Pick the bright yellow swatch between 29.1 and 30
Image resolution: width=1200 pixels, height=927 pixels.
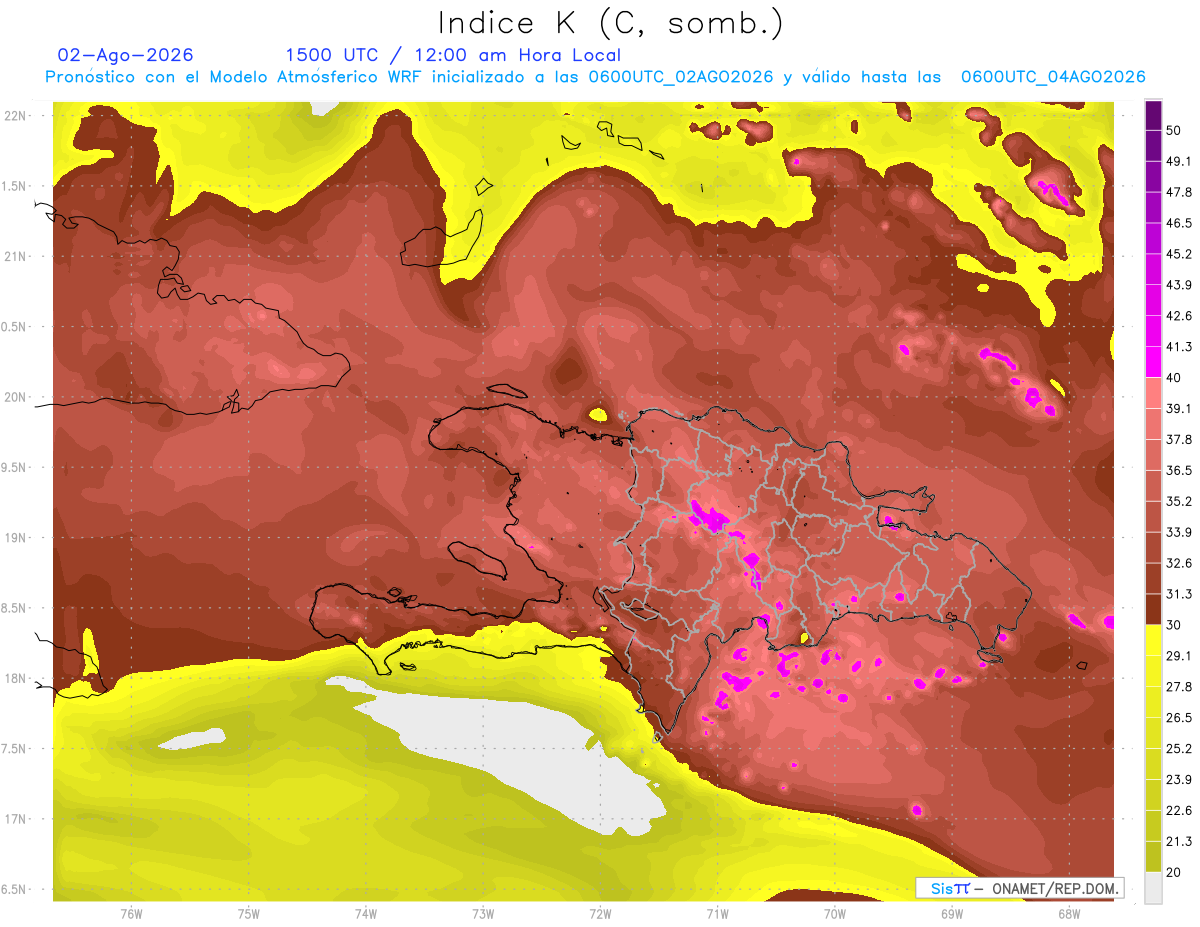click(1153, 639)
